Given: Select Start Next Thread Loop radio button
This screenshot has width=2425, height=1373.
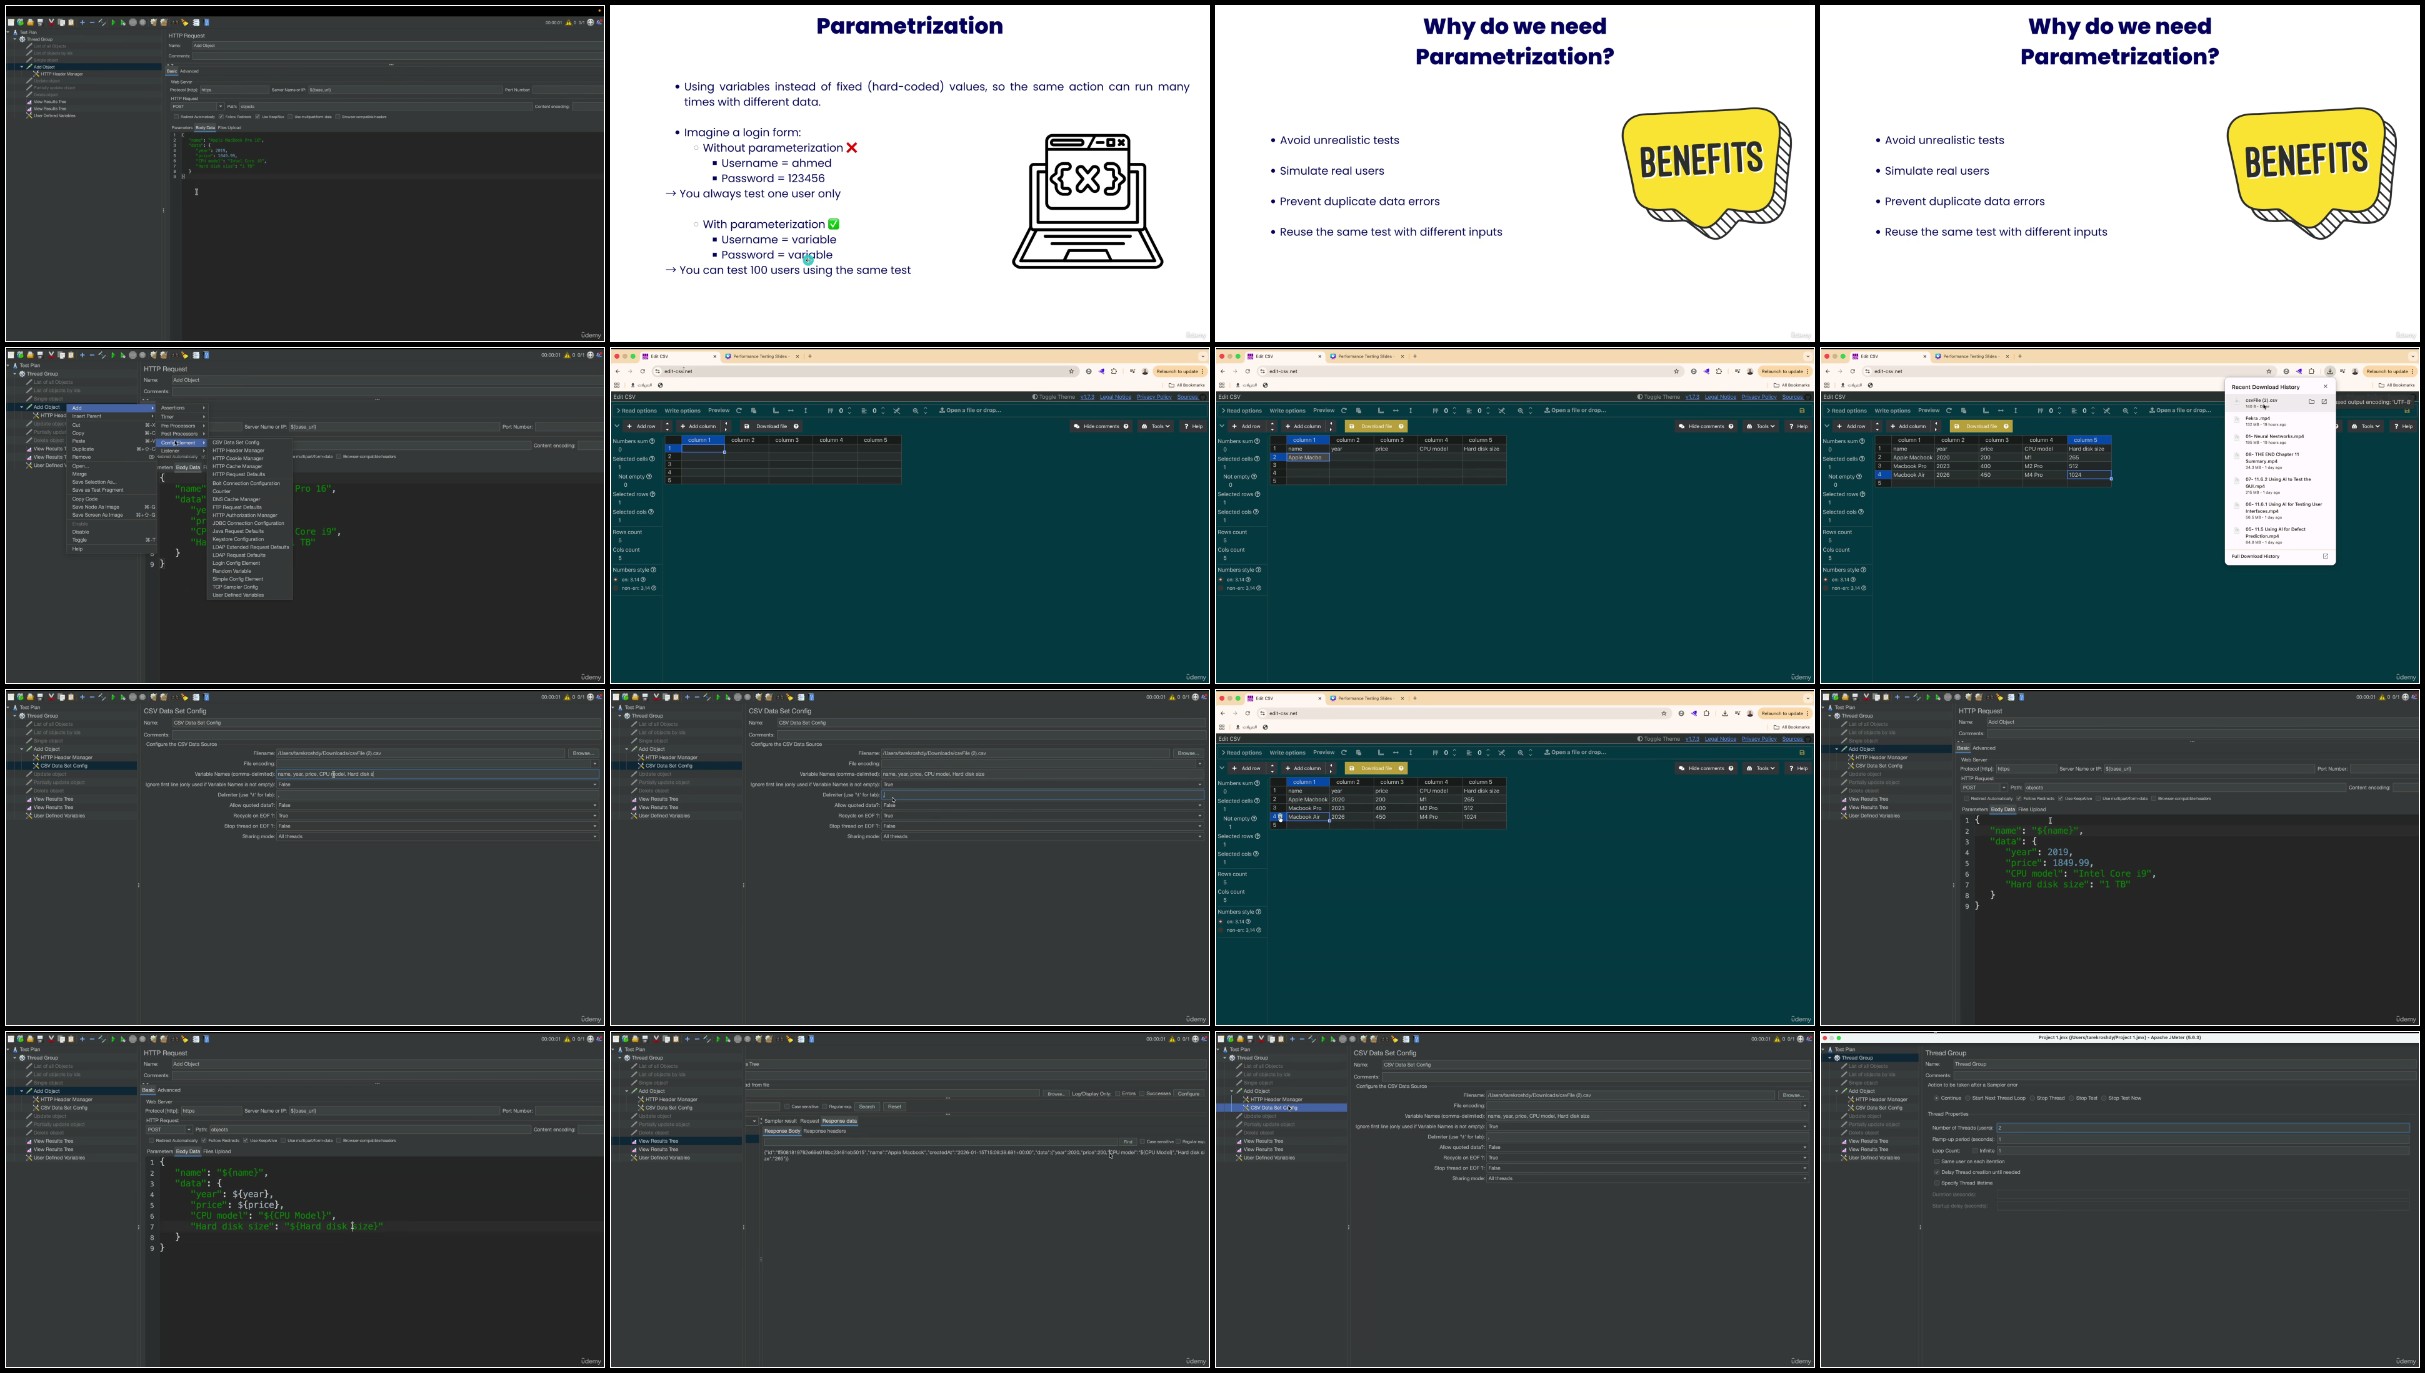Looking at the screenshot, I should pyautogui.click(x=1967, y=1098).
